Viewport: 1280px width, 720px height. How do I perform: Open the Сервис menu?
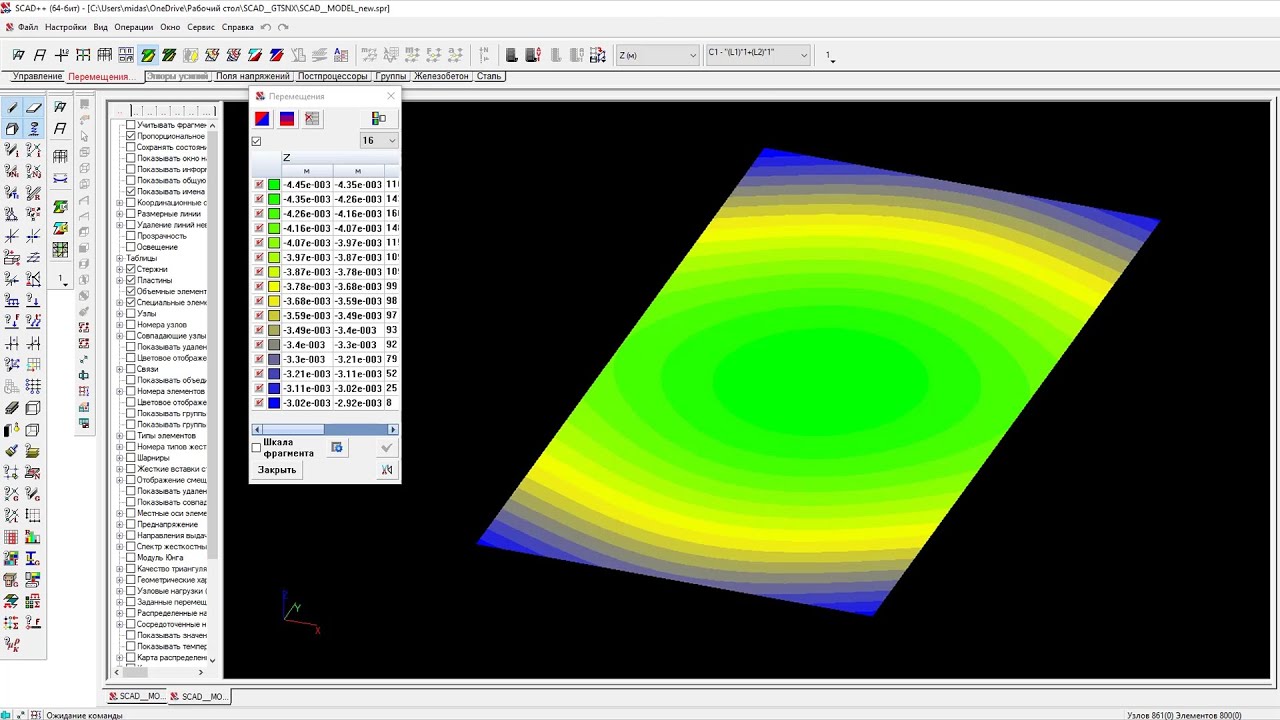[201, 27]
